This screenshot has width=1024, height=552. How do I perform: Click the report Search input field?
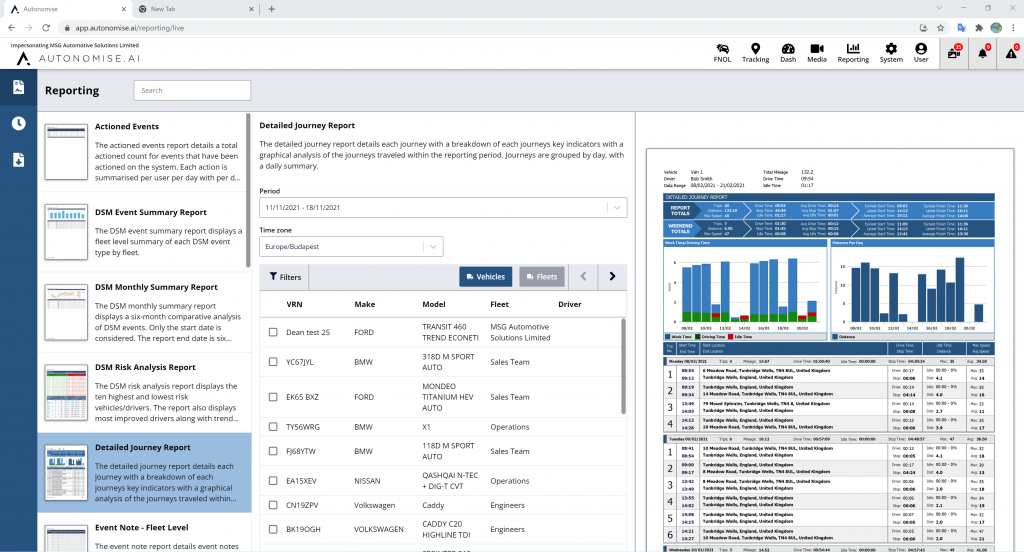192,90
